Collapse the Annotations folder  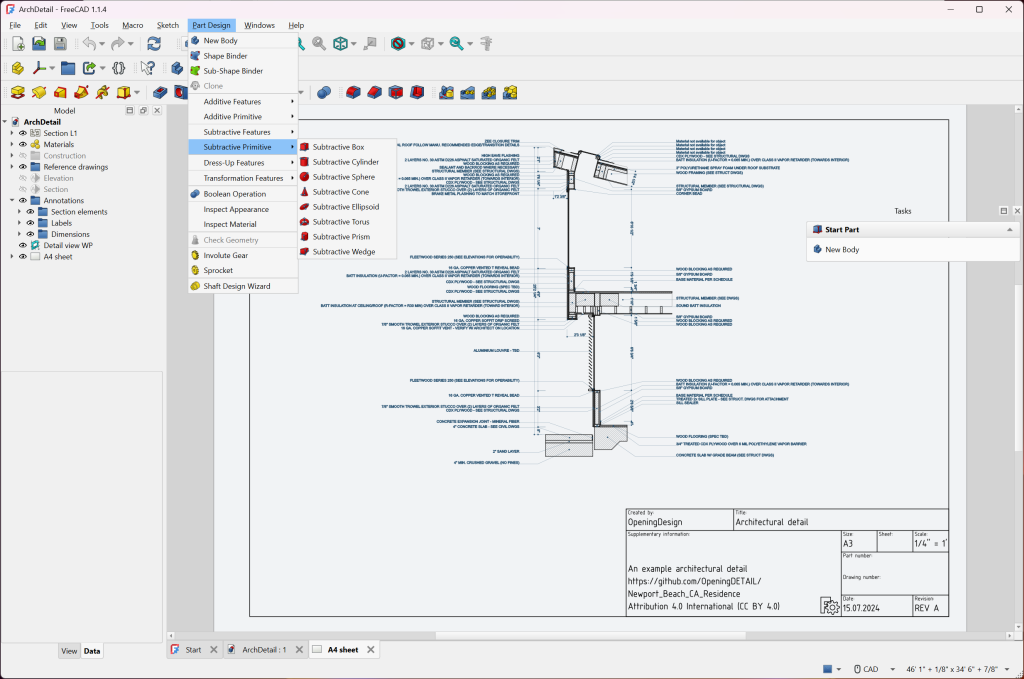coord(12,200)
